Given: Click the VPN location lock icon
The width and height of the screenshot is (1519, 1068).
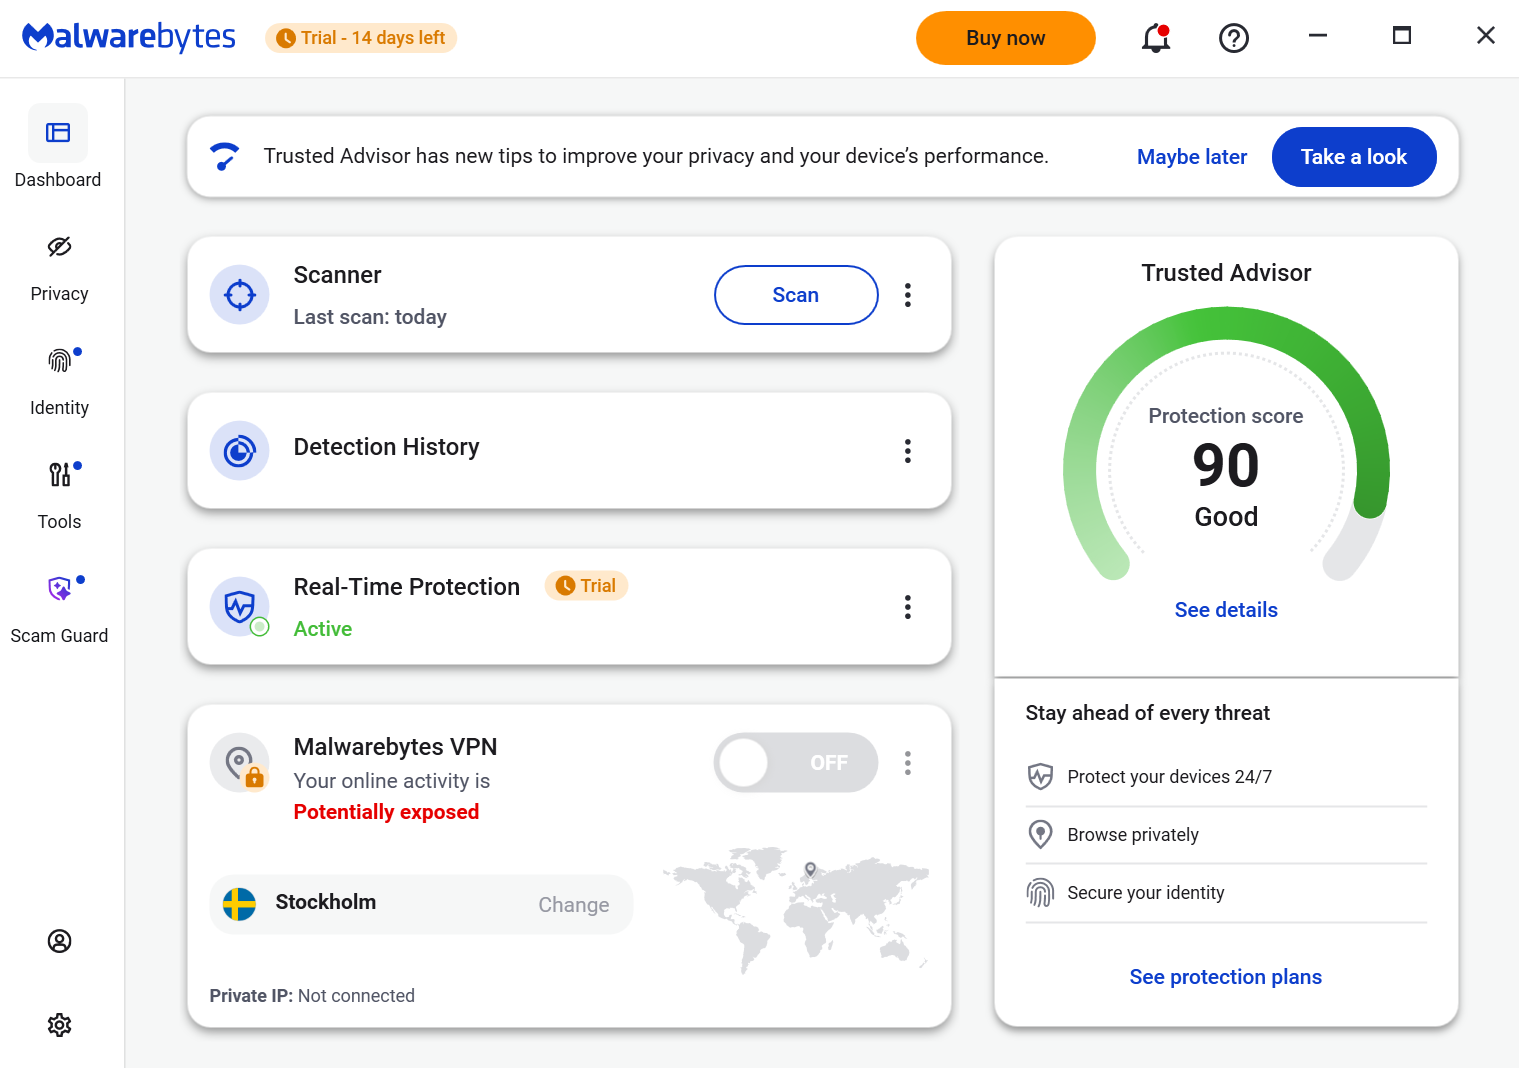Looking at the screenshot, I should [x=239, y=763].
